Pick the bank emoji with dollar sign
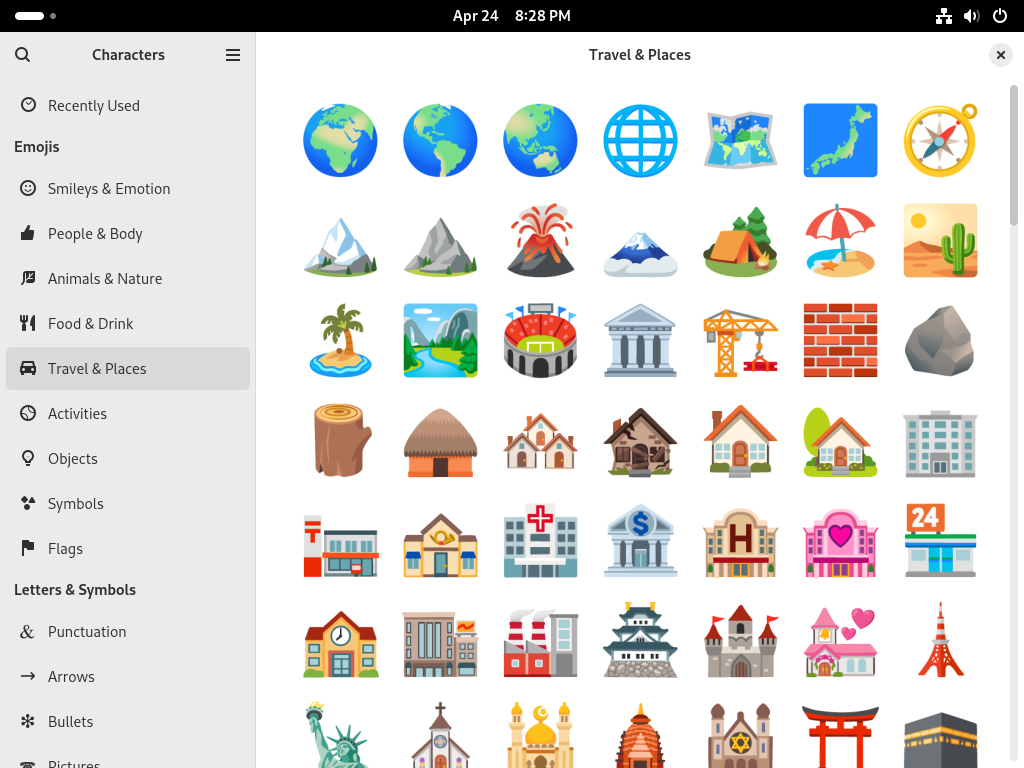This screenshot has width=1024, height=768. coord(640,540)
